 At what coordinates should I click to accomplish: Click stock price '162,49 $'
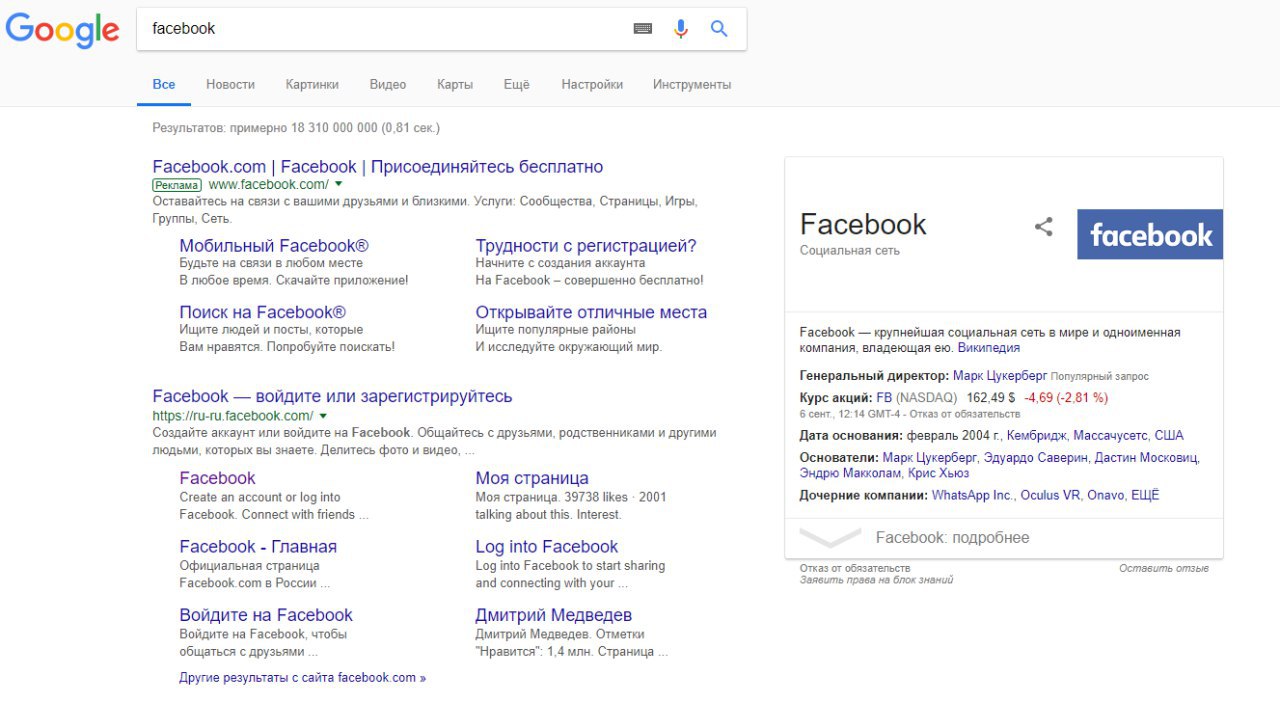click(991, 397)
